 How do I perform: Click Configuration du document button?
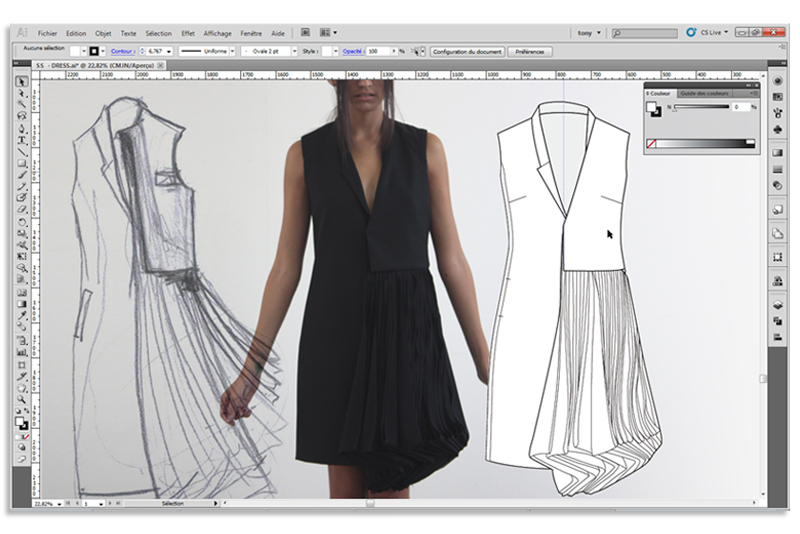(x=467, y=52)
